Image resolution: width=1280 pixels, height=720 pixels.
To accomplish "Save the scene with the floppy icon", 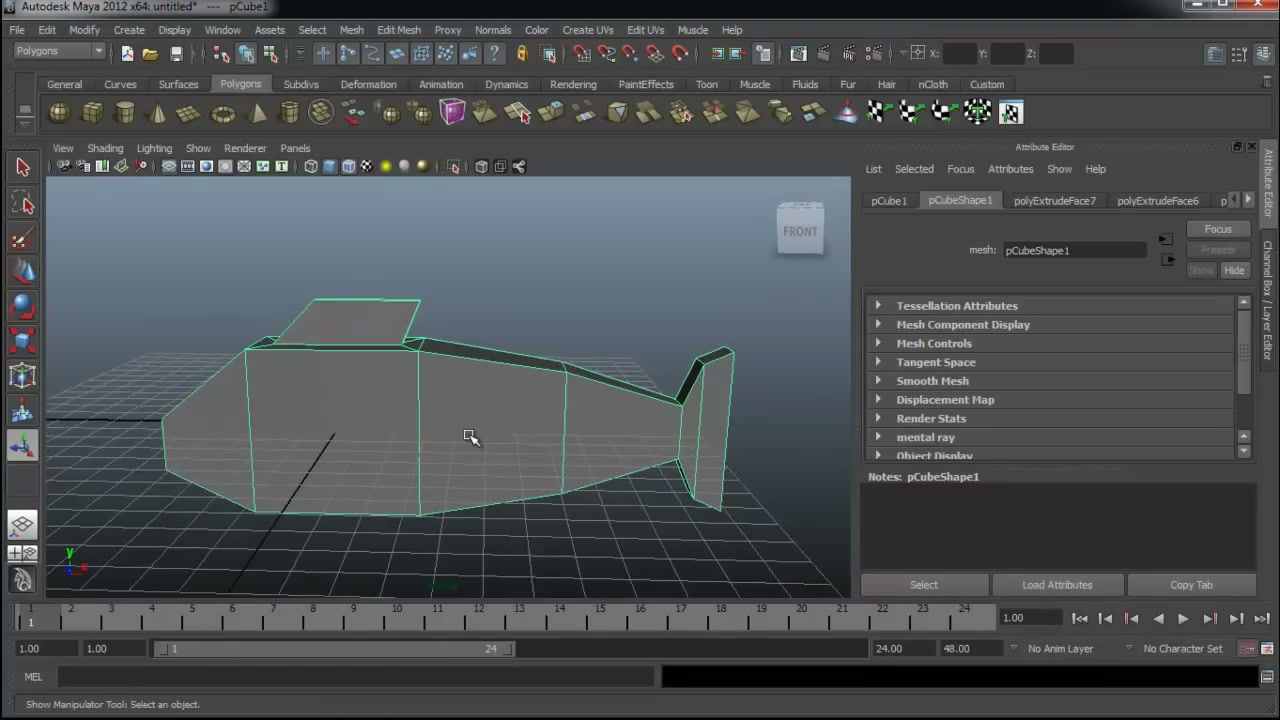I will [176, 53].
